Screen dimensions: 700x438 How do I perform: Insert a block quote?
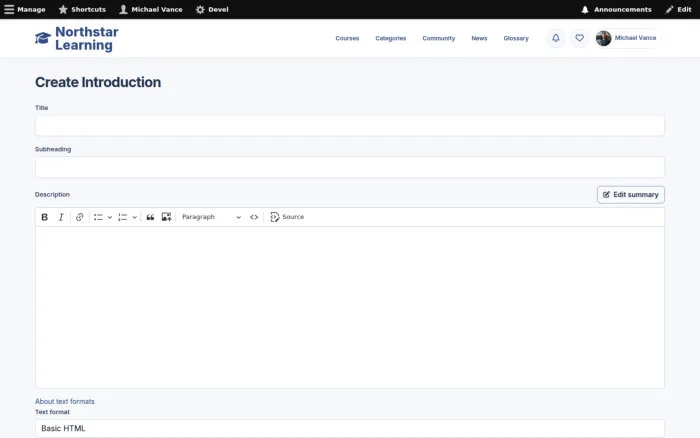[x=150, y=217]
